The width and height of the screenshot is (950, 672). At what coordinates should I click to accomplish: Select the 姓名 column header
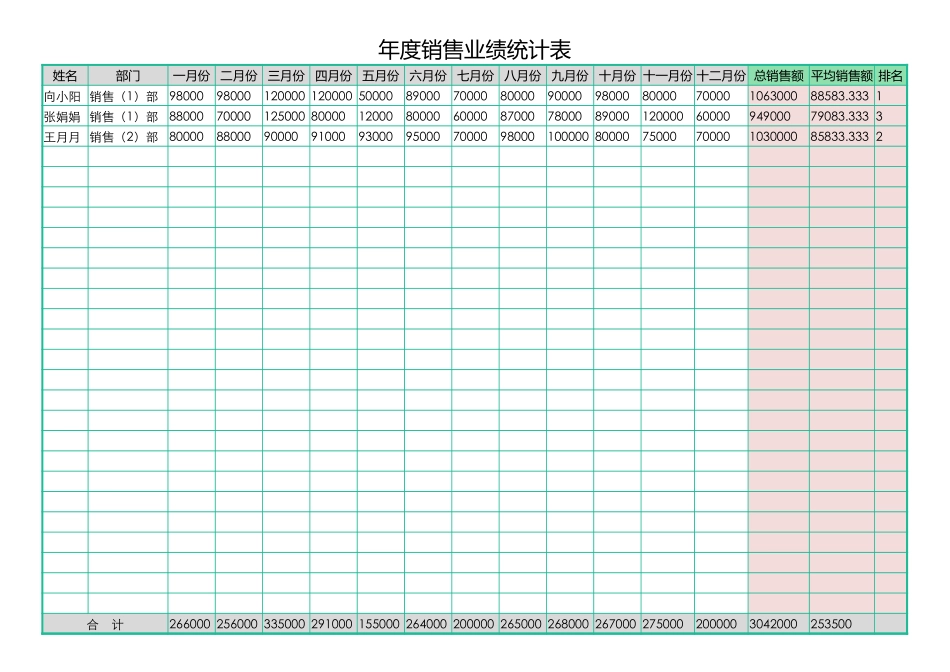point(65,76)
